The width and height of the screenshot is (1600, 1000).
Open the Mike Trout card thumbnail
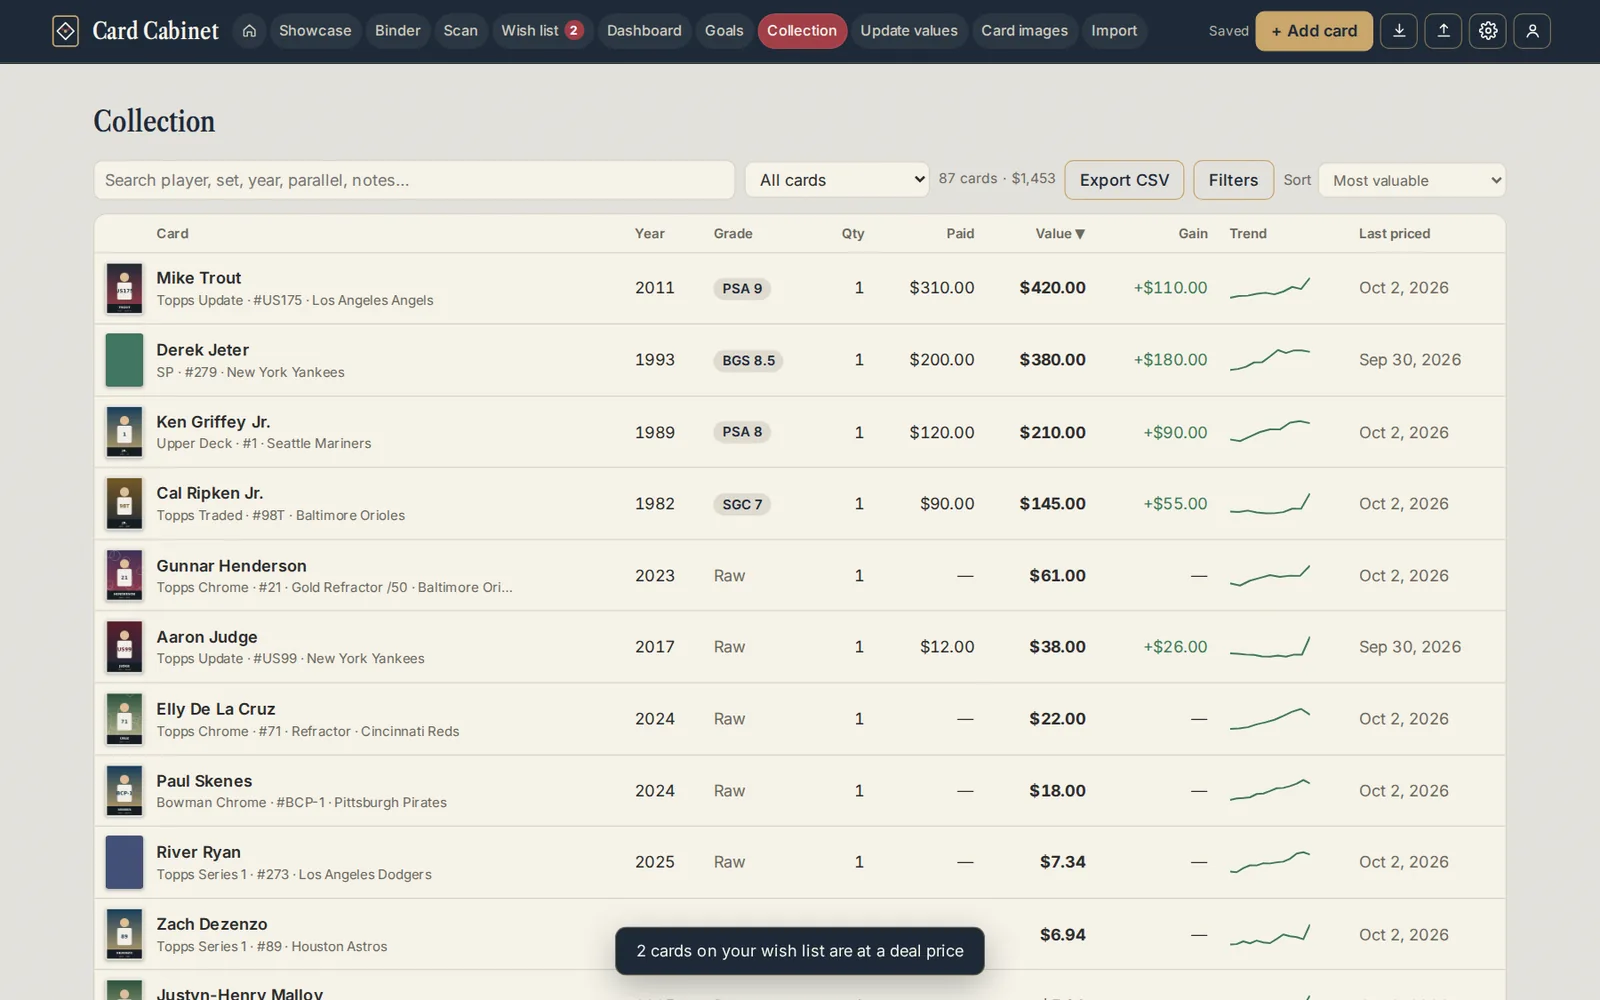pyautogui.click(x=125, y=288)
